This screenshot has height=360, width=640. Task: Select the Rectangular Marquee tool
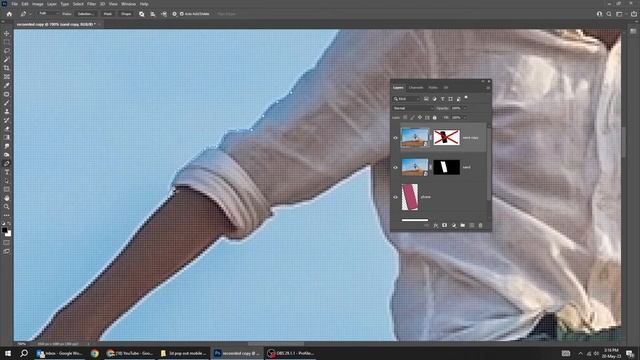pos(7,42)
